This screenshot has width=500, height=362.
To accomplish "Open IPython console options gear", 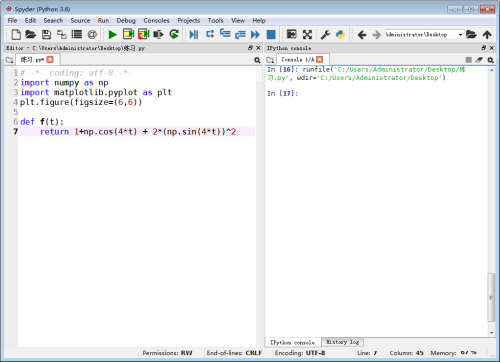I will tap(490, 60).
